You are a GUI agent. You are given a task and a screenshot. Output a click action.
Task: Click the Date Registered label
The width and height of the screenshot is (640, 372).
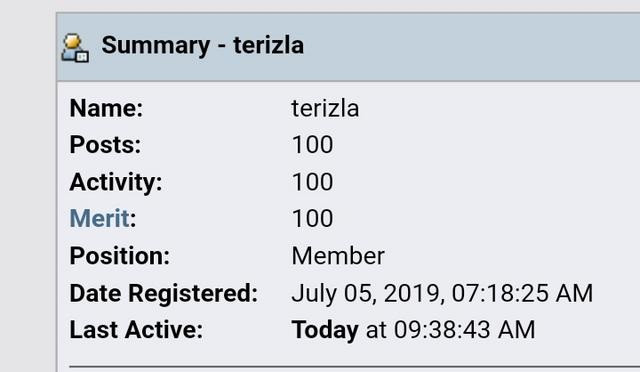click(x=164, y=293)
